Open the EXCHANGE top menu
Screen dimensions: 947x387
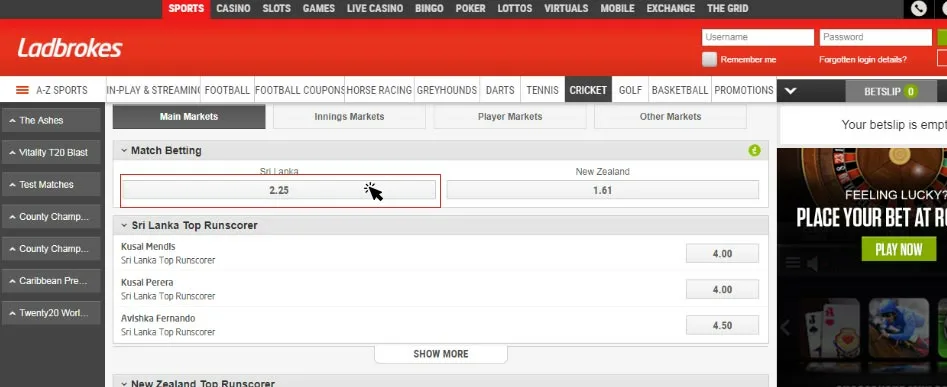tap(670, 8)
